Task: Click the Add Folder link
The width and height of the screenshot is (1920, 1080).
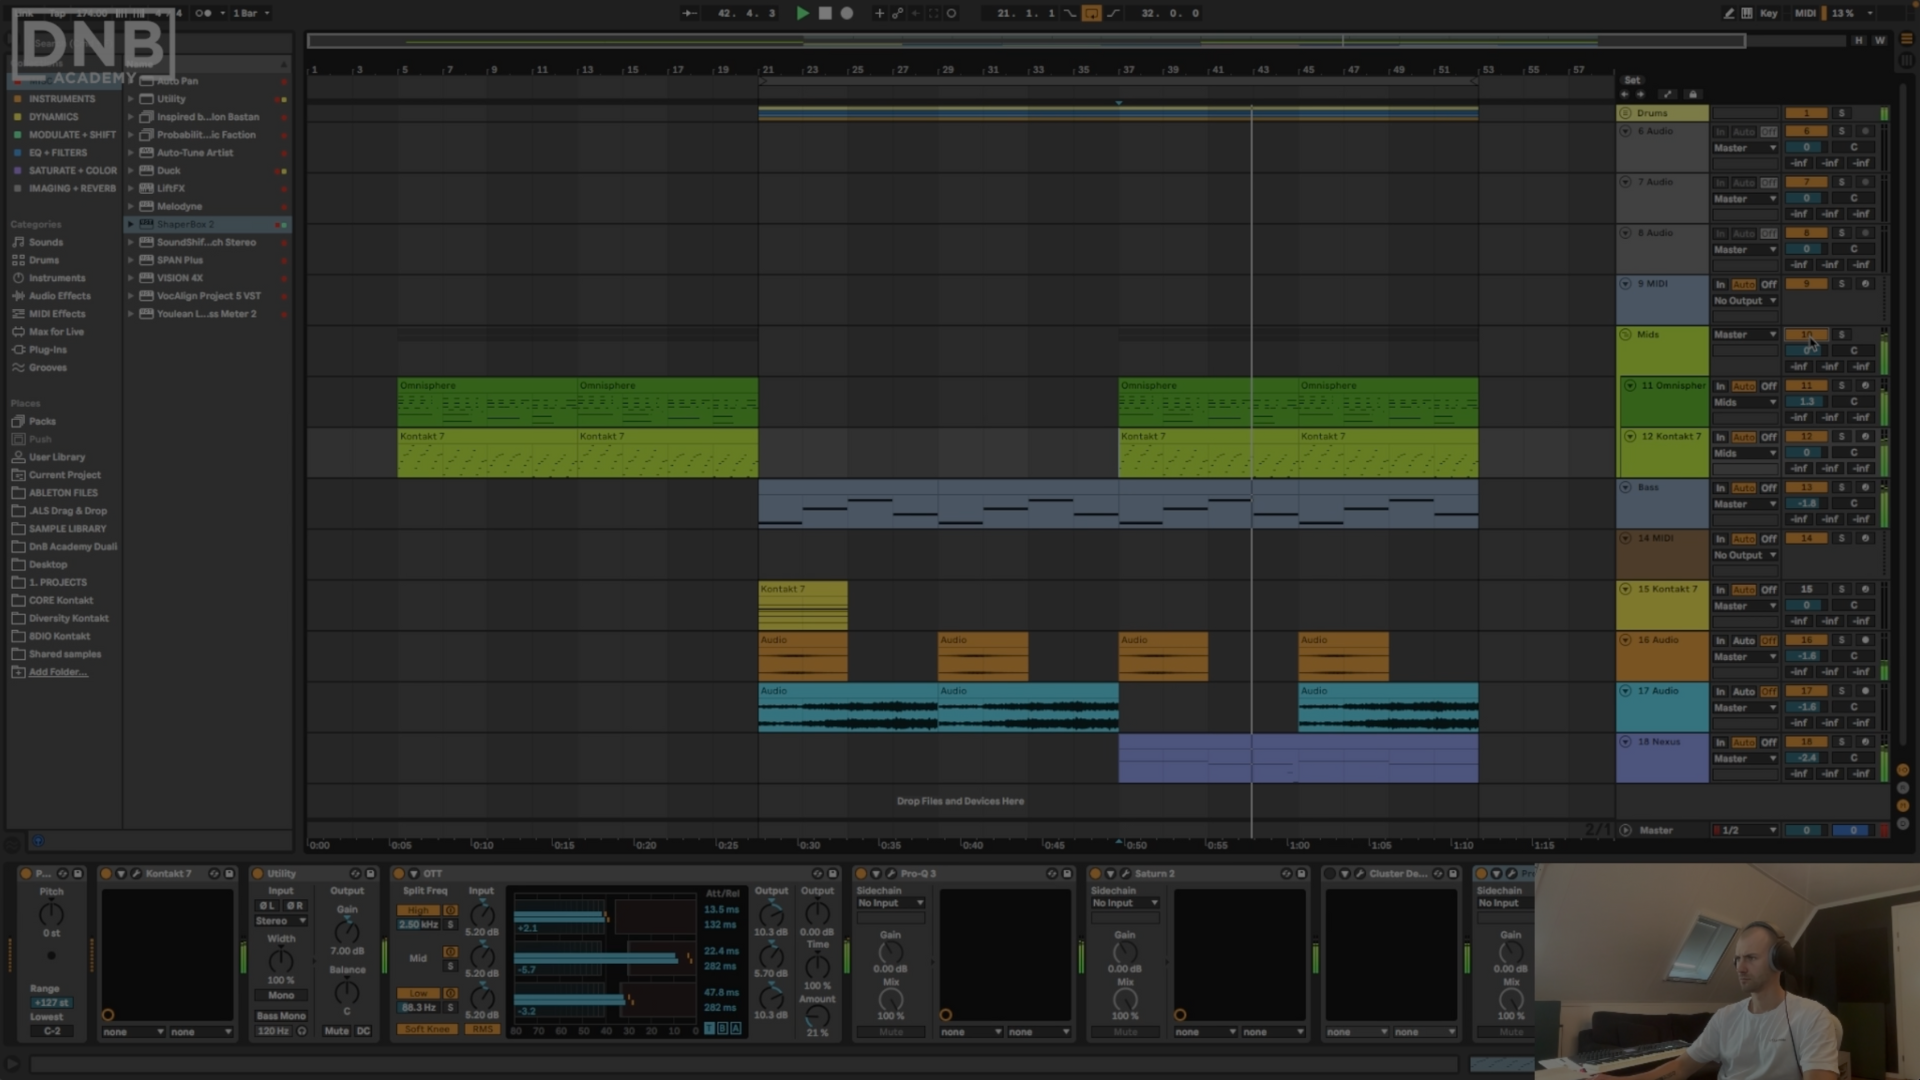Action: (58, 672)
